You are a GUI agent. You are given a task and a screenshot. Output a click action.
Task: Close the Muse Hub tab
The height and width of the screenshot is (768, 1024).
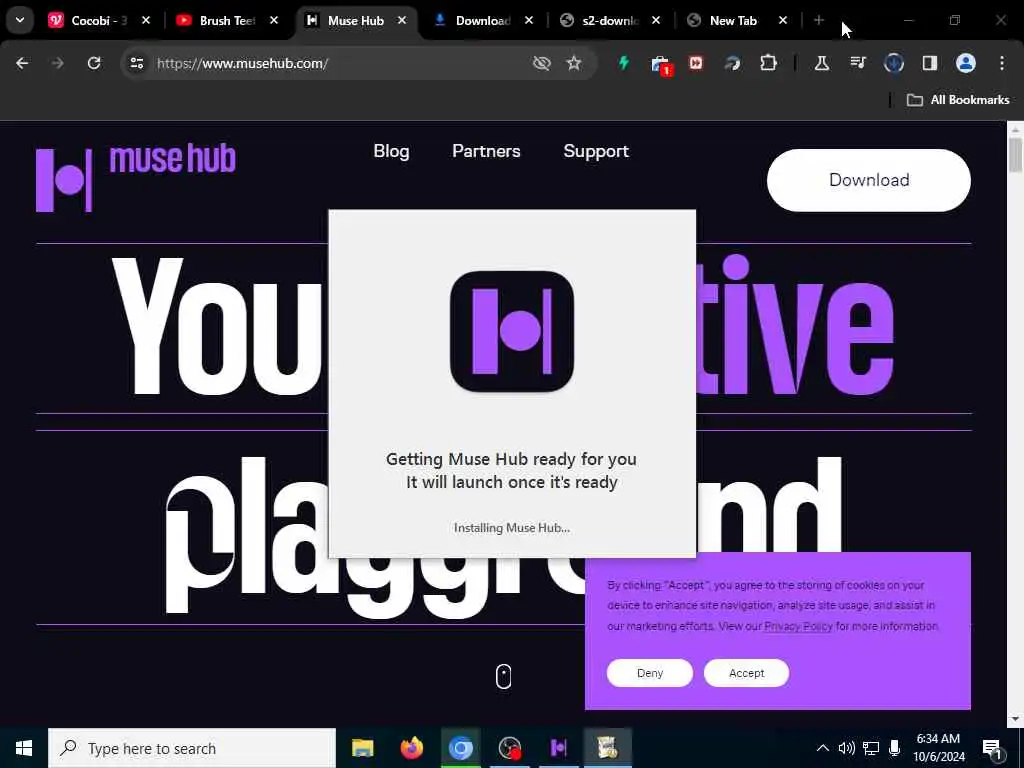click(402, 20)
